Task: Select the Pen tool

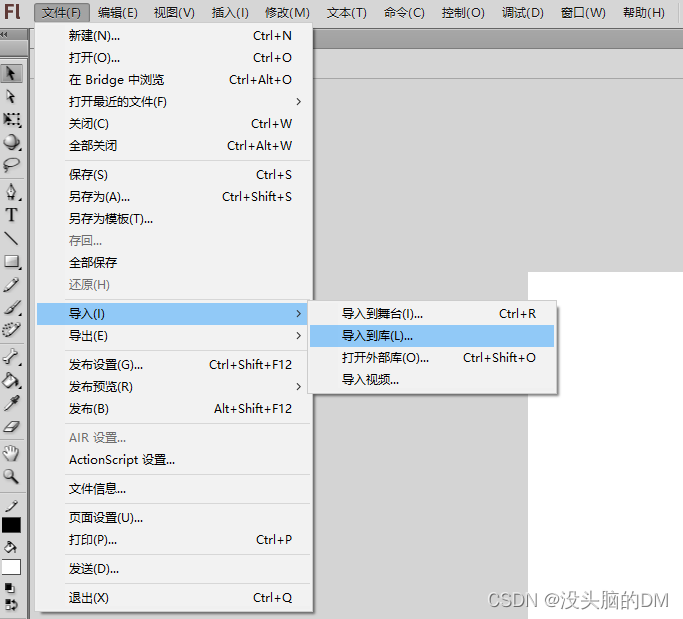Action: 11,191
